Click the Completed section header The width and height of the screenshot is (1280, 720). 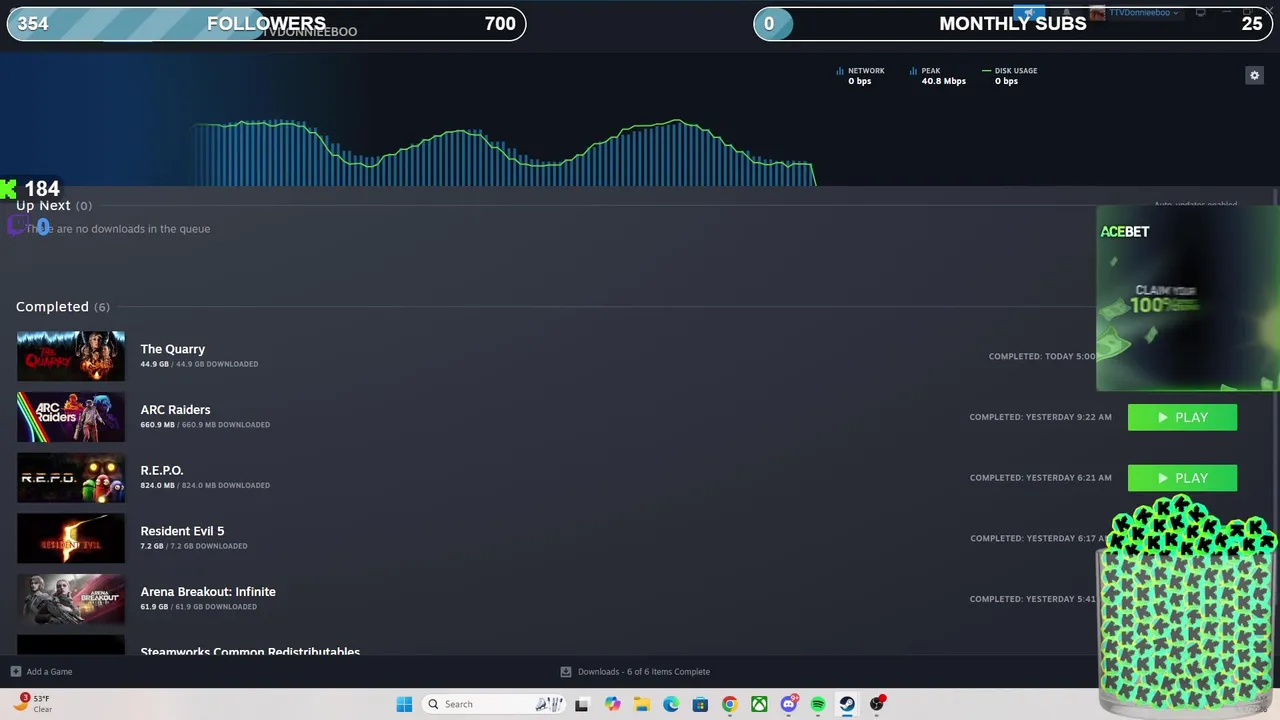pyautogui.click(x=63, y=307)
